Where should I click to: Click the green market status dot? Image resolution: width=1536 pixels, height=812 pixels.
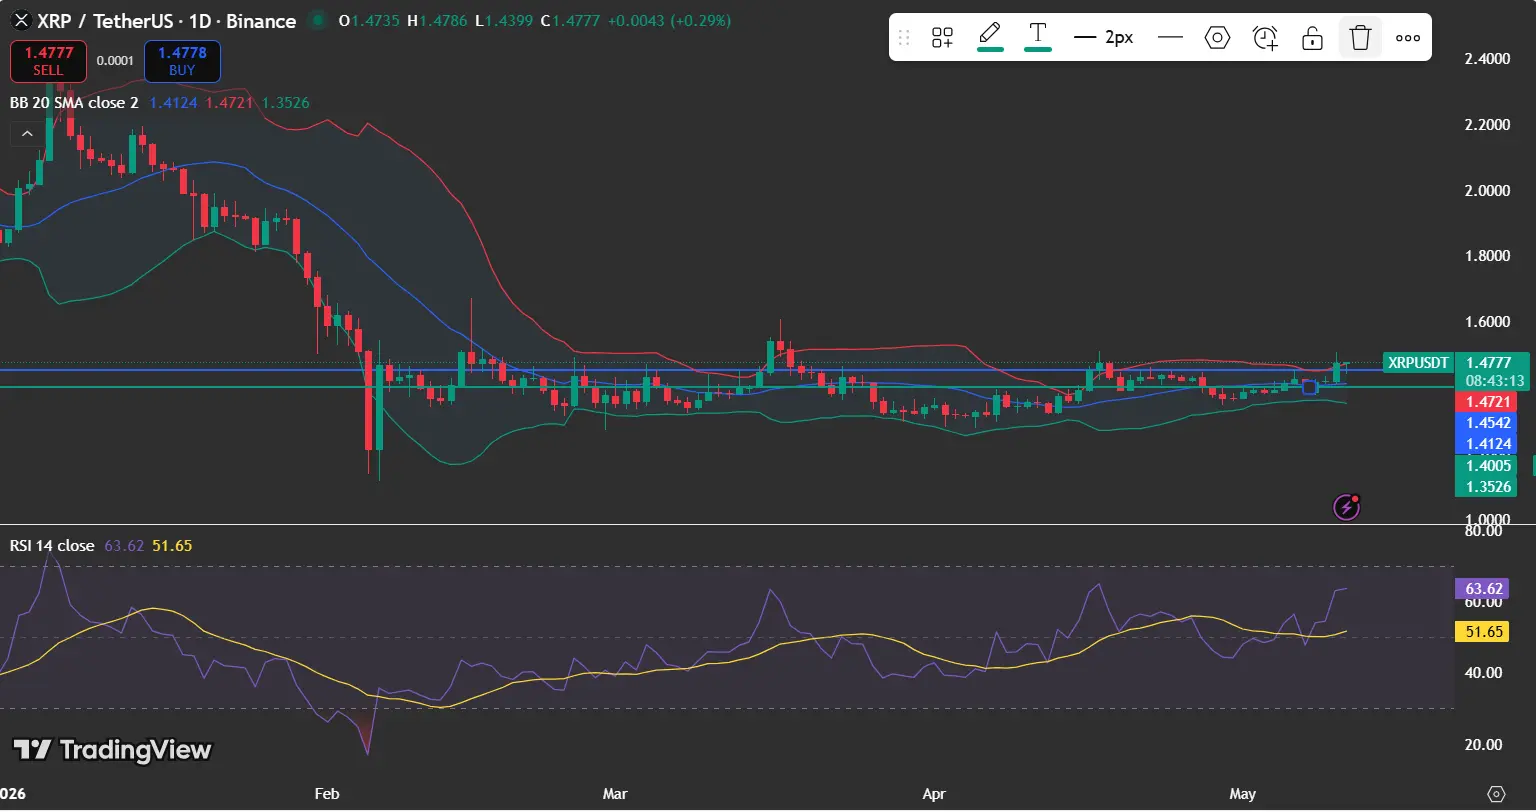(x=318, y=20)
